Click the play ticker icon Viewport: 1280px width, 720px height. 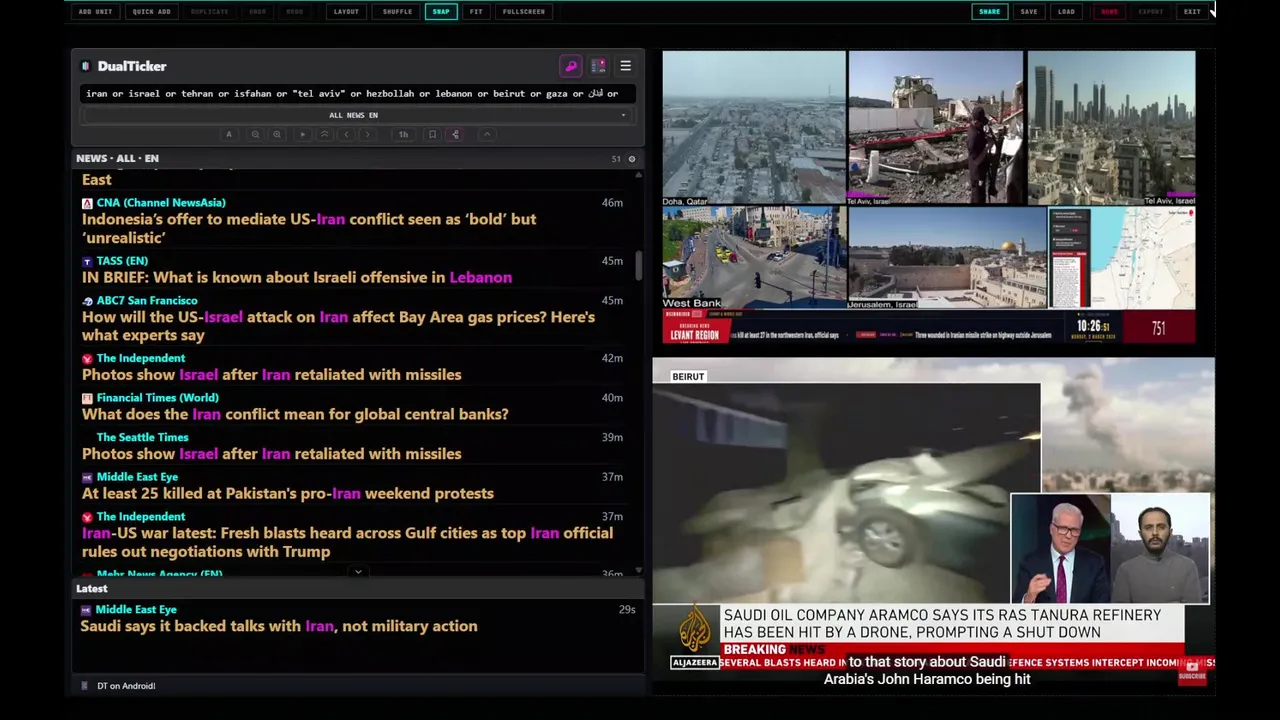pyautogui.click(x=302, y=134)
